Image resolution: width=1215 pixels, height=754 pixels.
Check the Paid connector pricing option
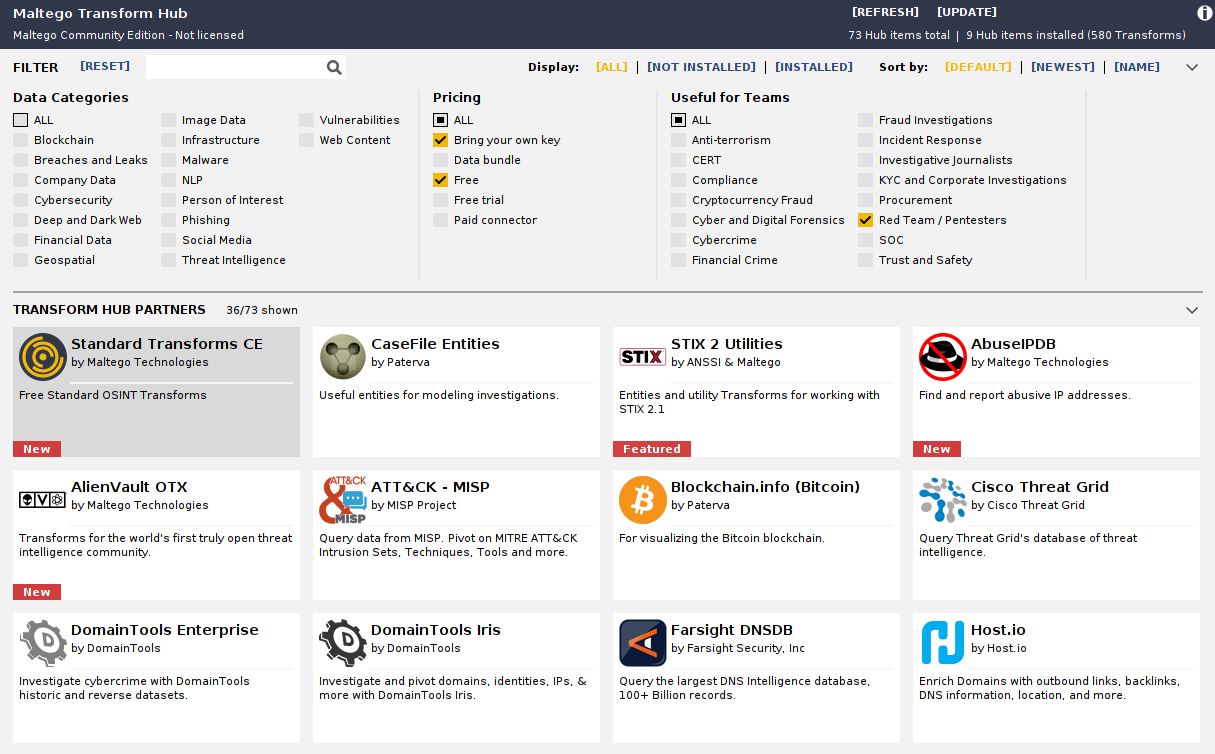(441, 220)
